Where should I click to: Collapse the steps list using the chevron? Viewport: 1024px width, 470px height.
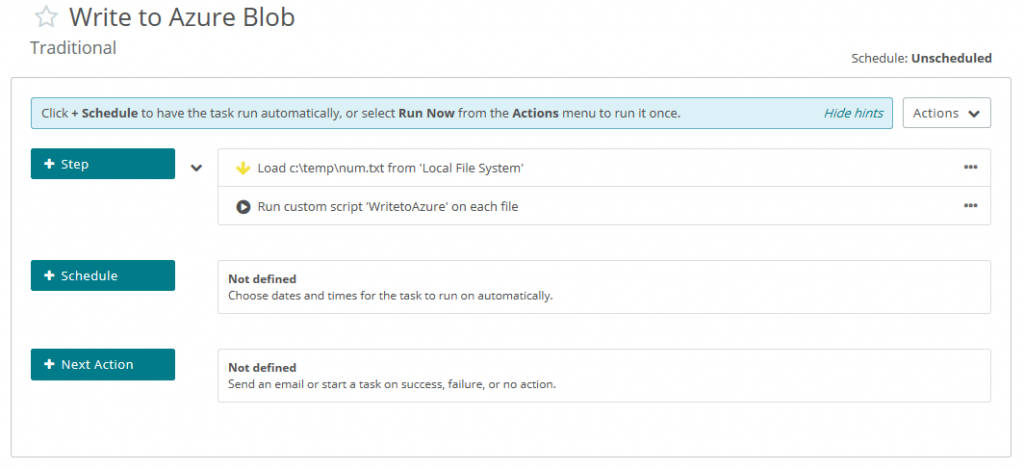point(196,168)
